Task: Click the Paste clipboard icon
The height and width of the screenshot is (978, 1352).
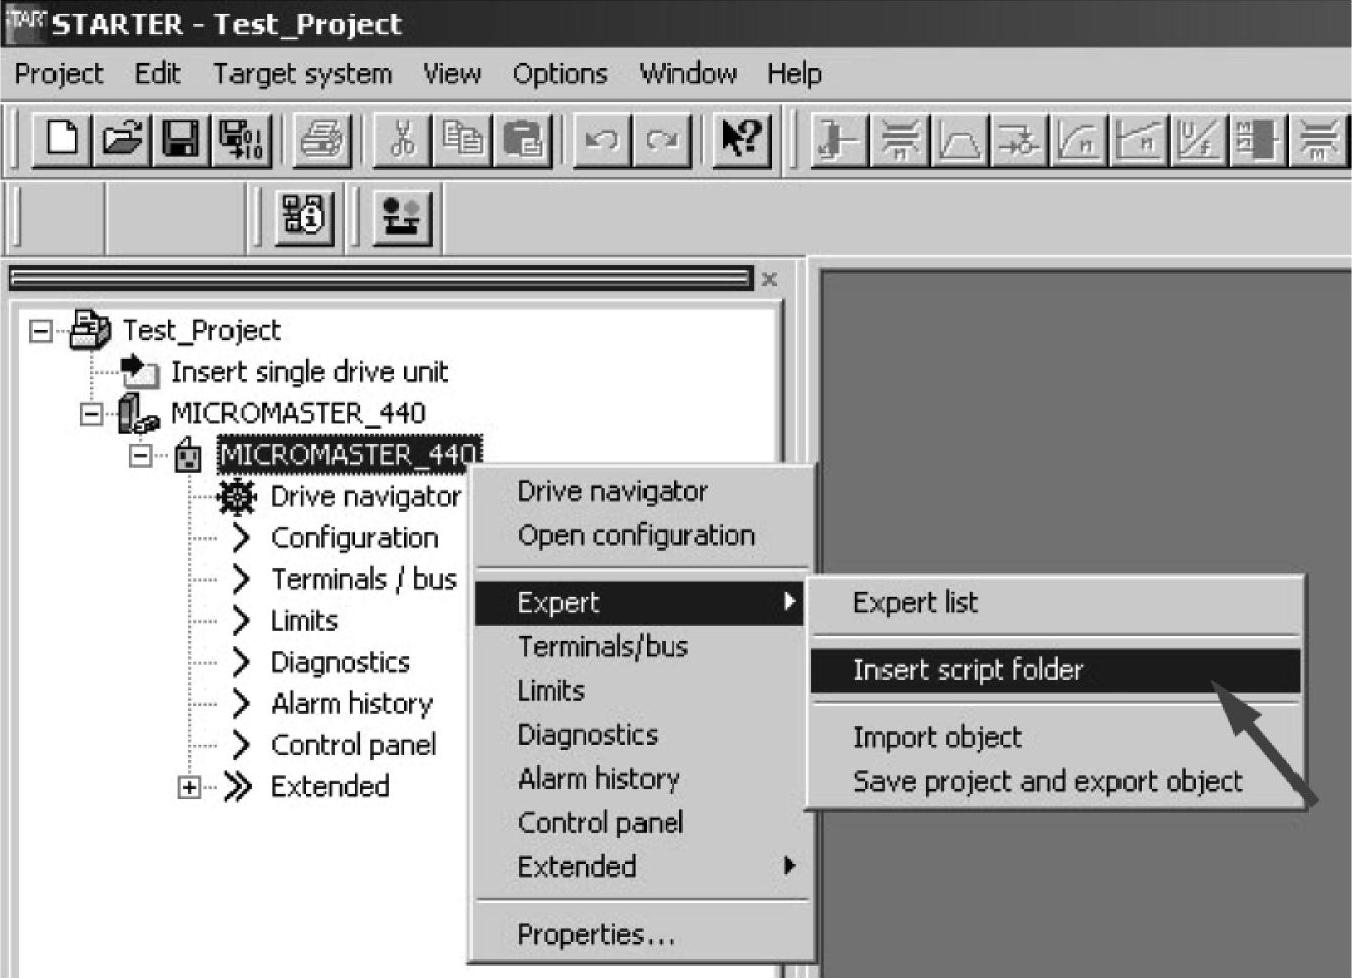Action: click(x=522, y=139)
